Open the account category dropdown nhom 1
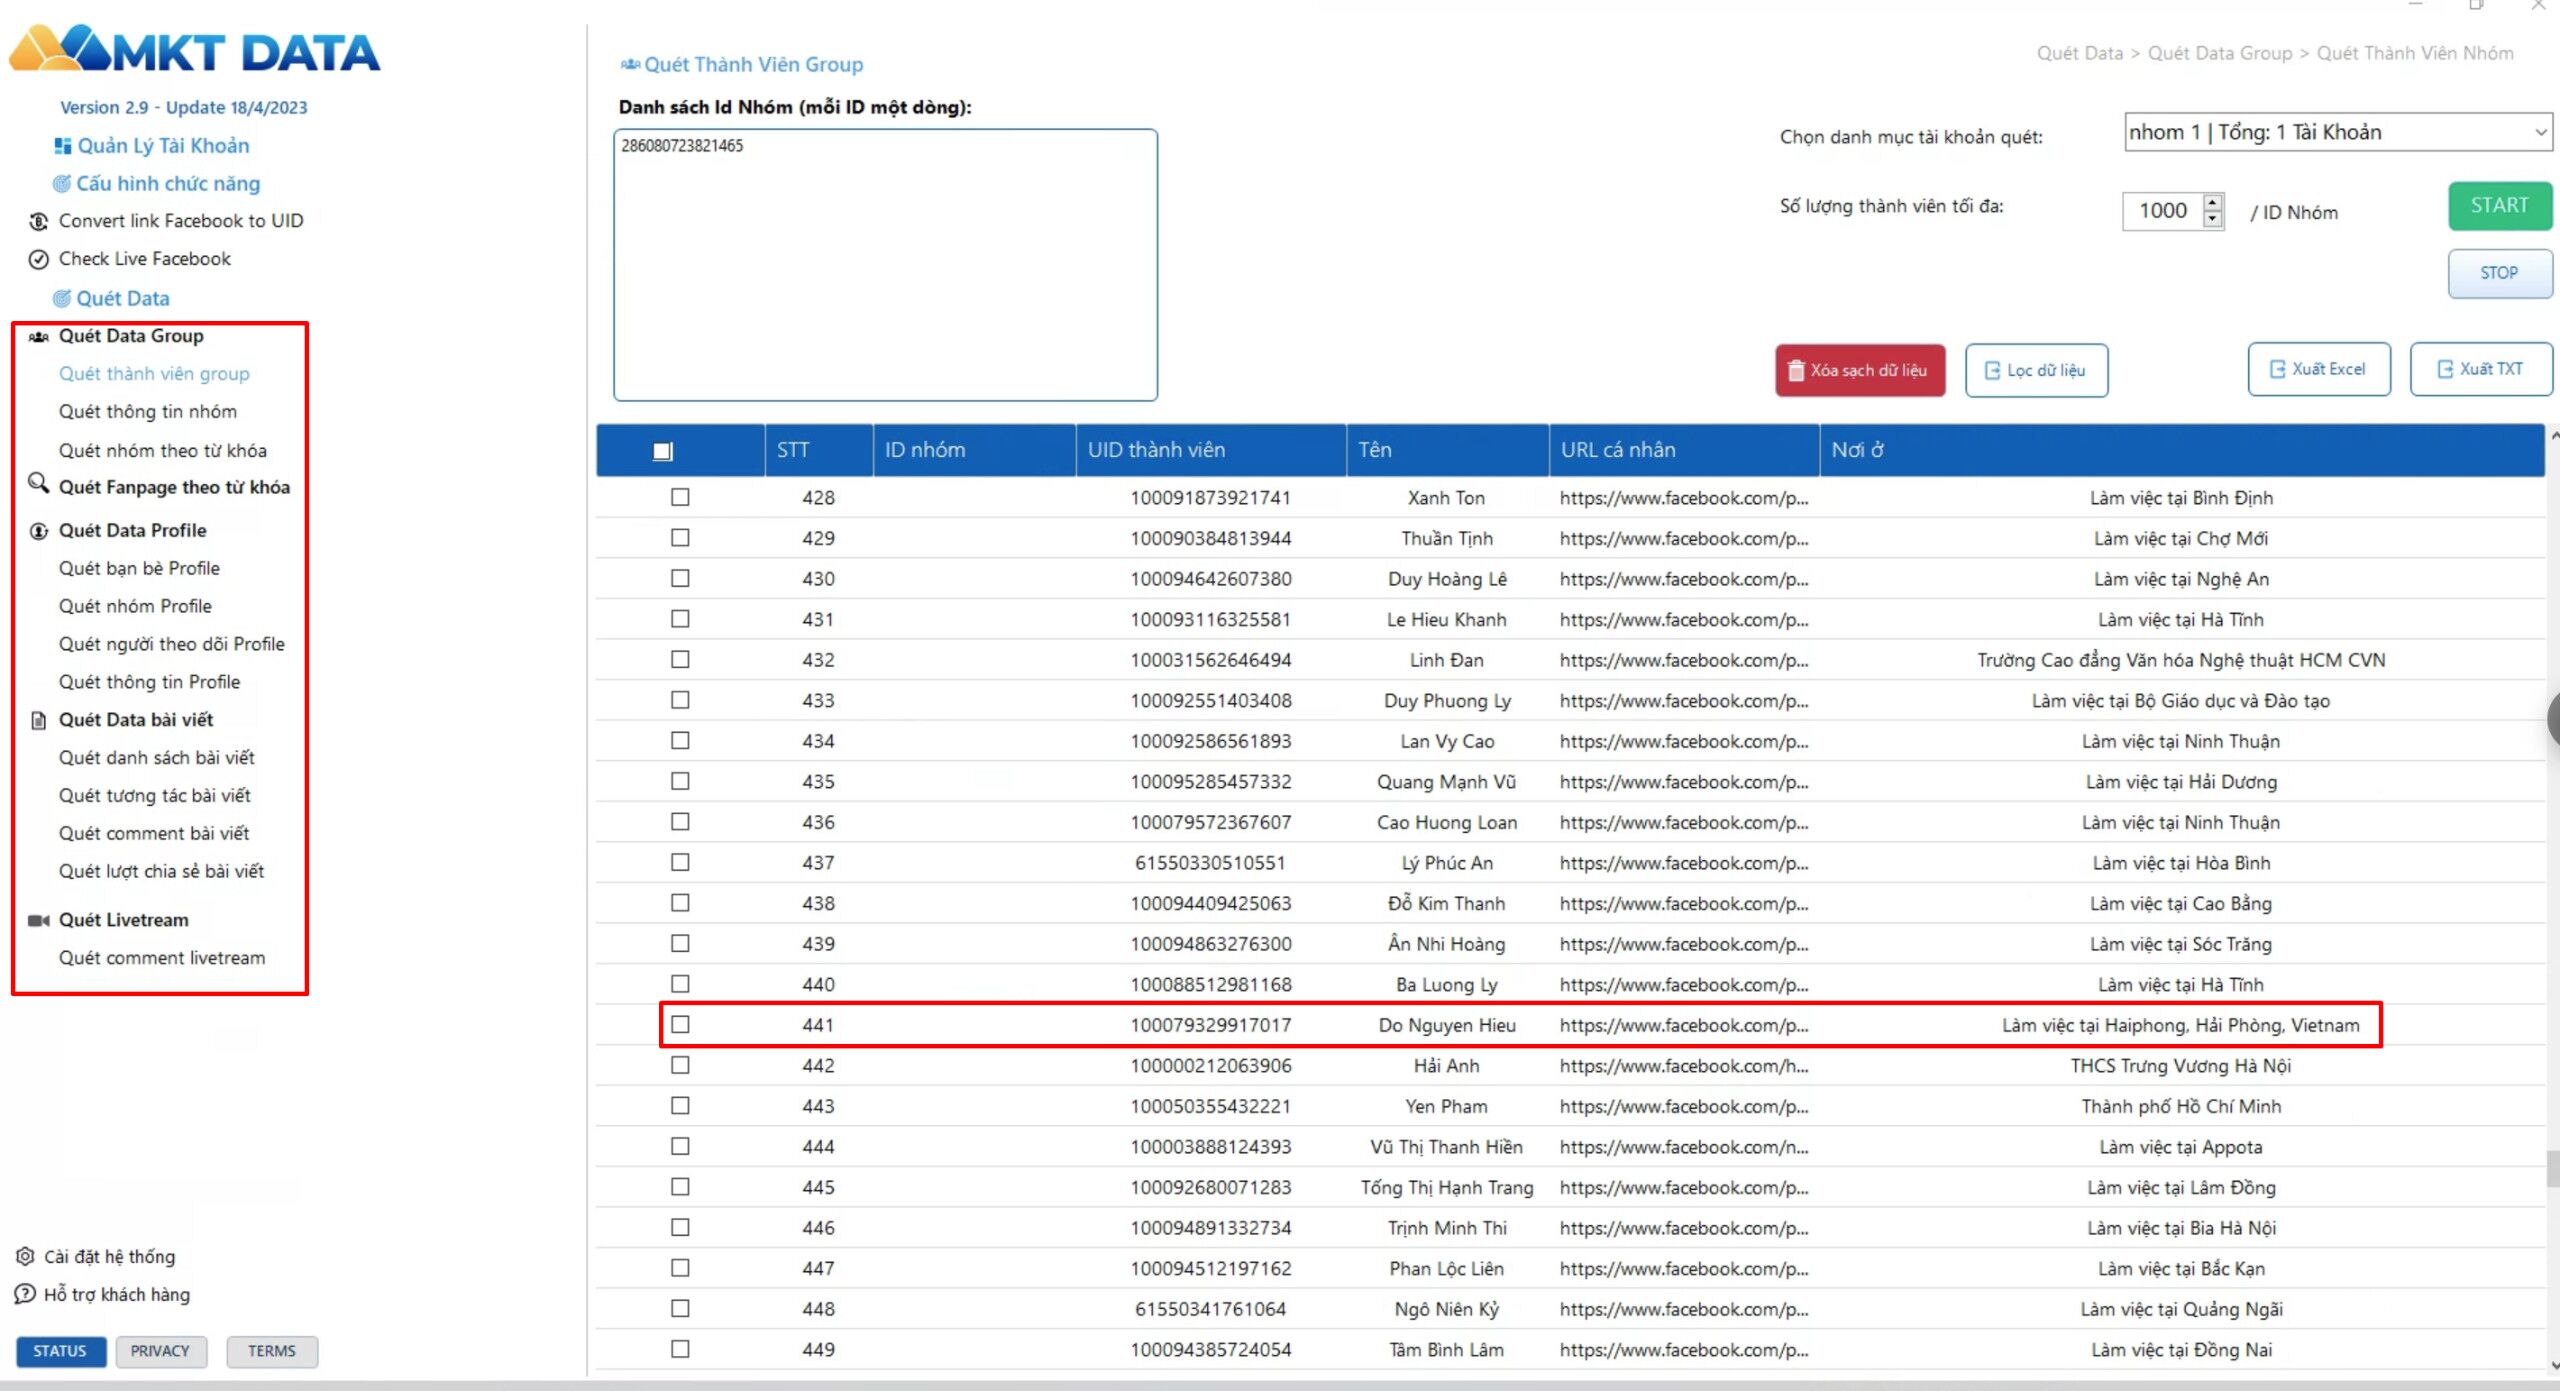The width and height of the screenshot is (2560, 1391). point(2338,132)
